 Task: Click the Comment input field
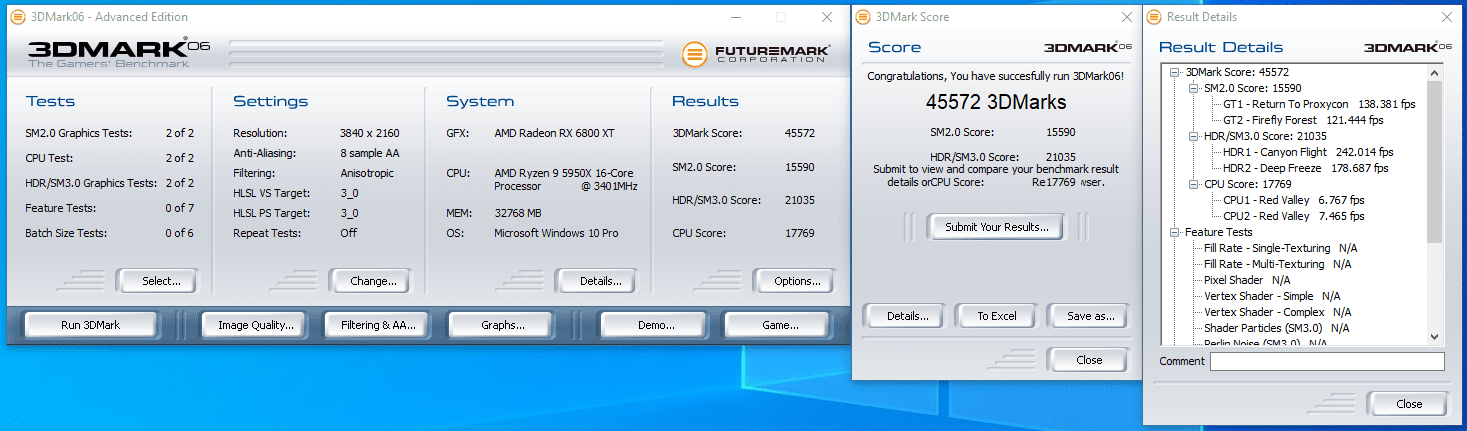tap(1327, 361)
